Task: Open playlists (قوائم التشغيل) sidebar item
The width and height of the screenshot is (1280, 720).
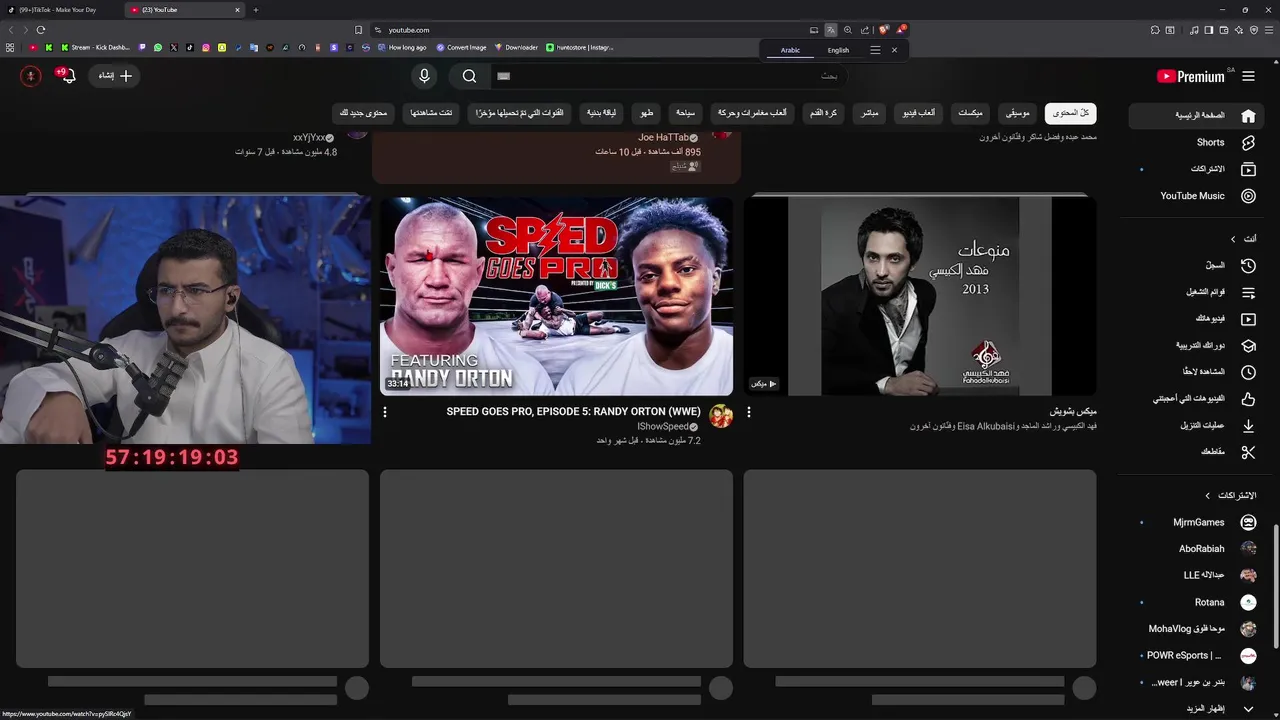Action: (x=1194, y=292)
